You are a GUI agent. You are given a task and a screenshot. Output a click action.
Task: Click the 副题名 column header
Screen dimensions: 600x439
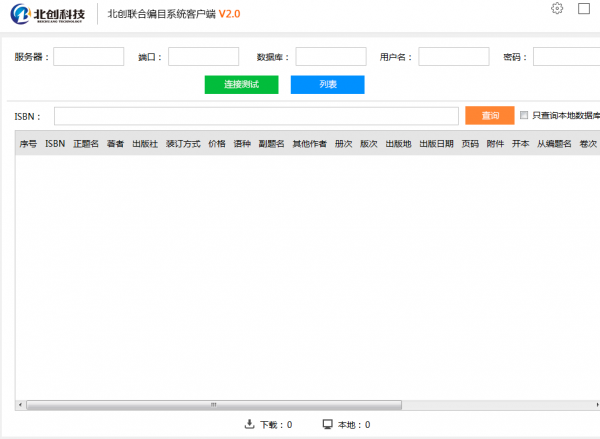pyautogui.click(x=272, y=144)
